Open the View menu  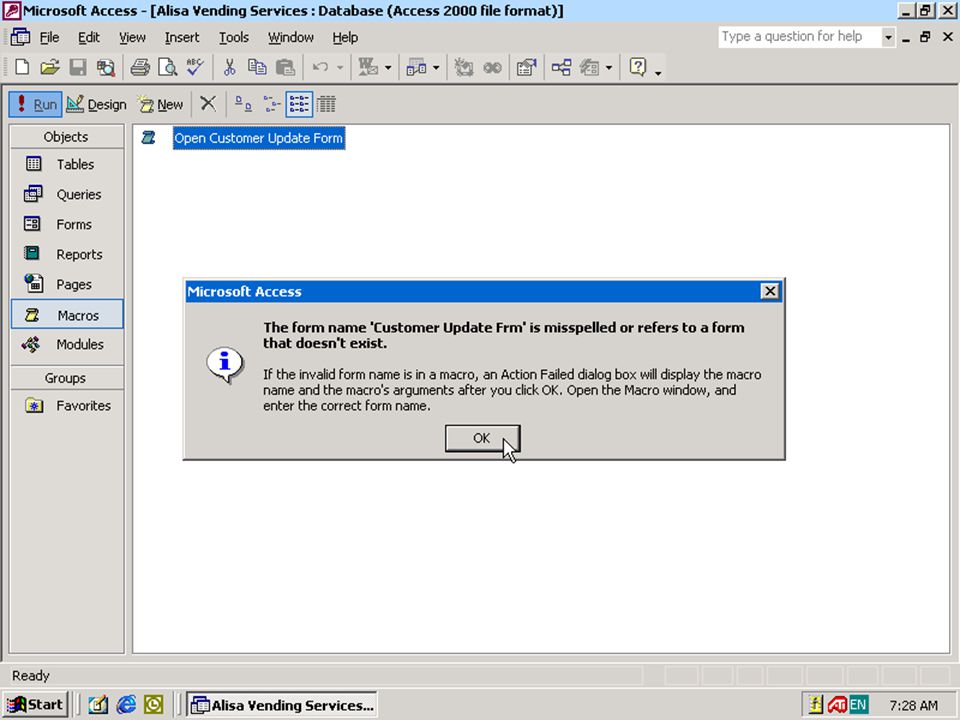pyautogui.click(x=132, y=37)
